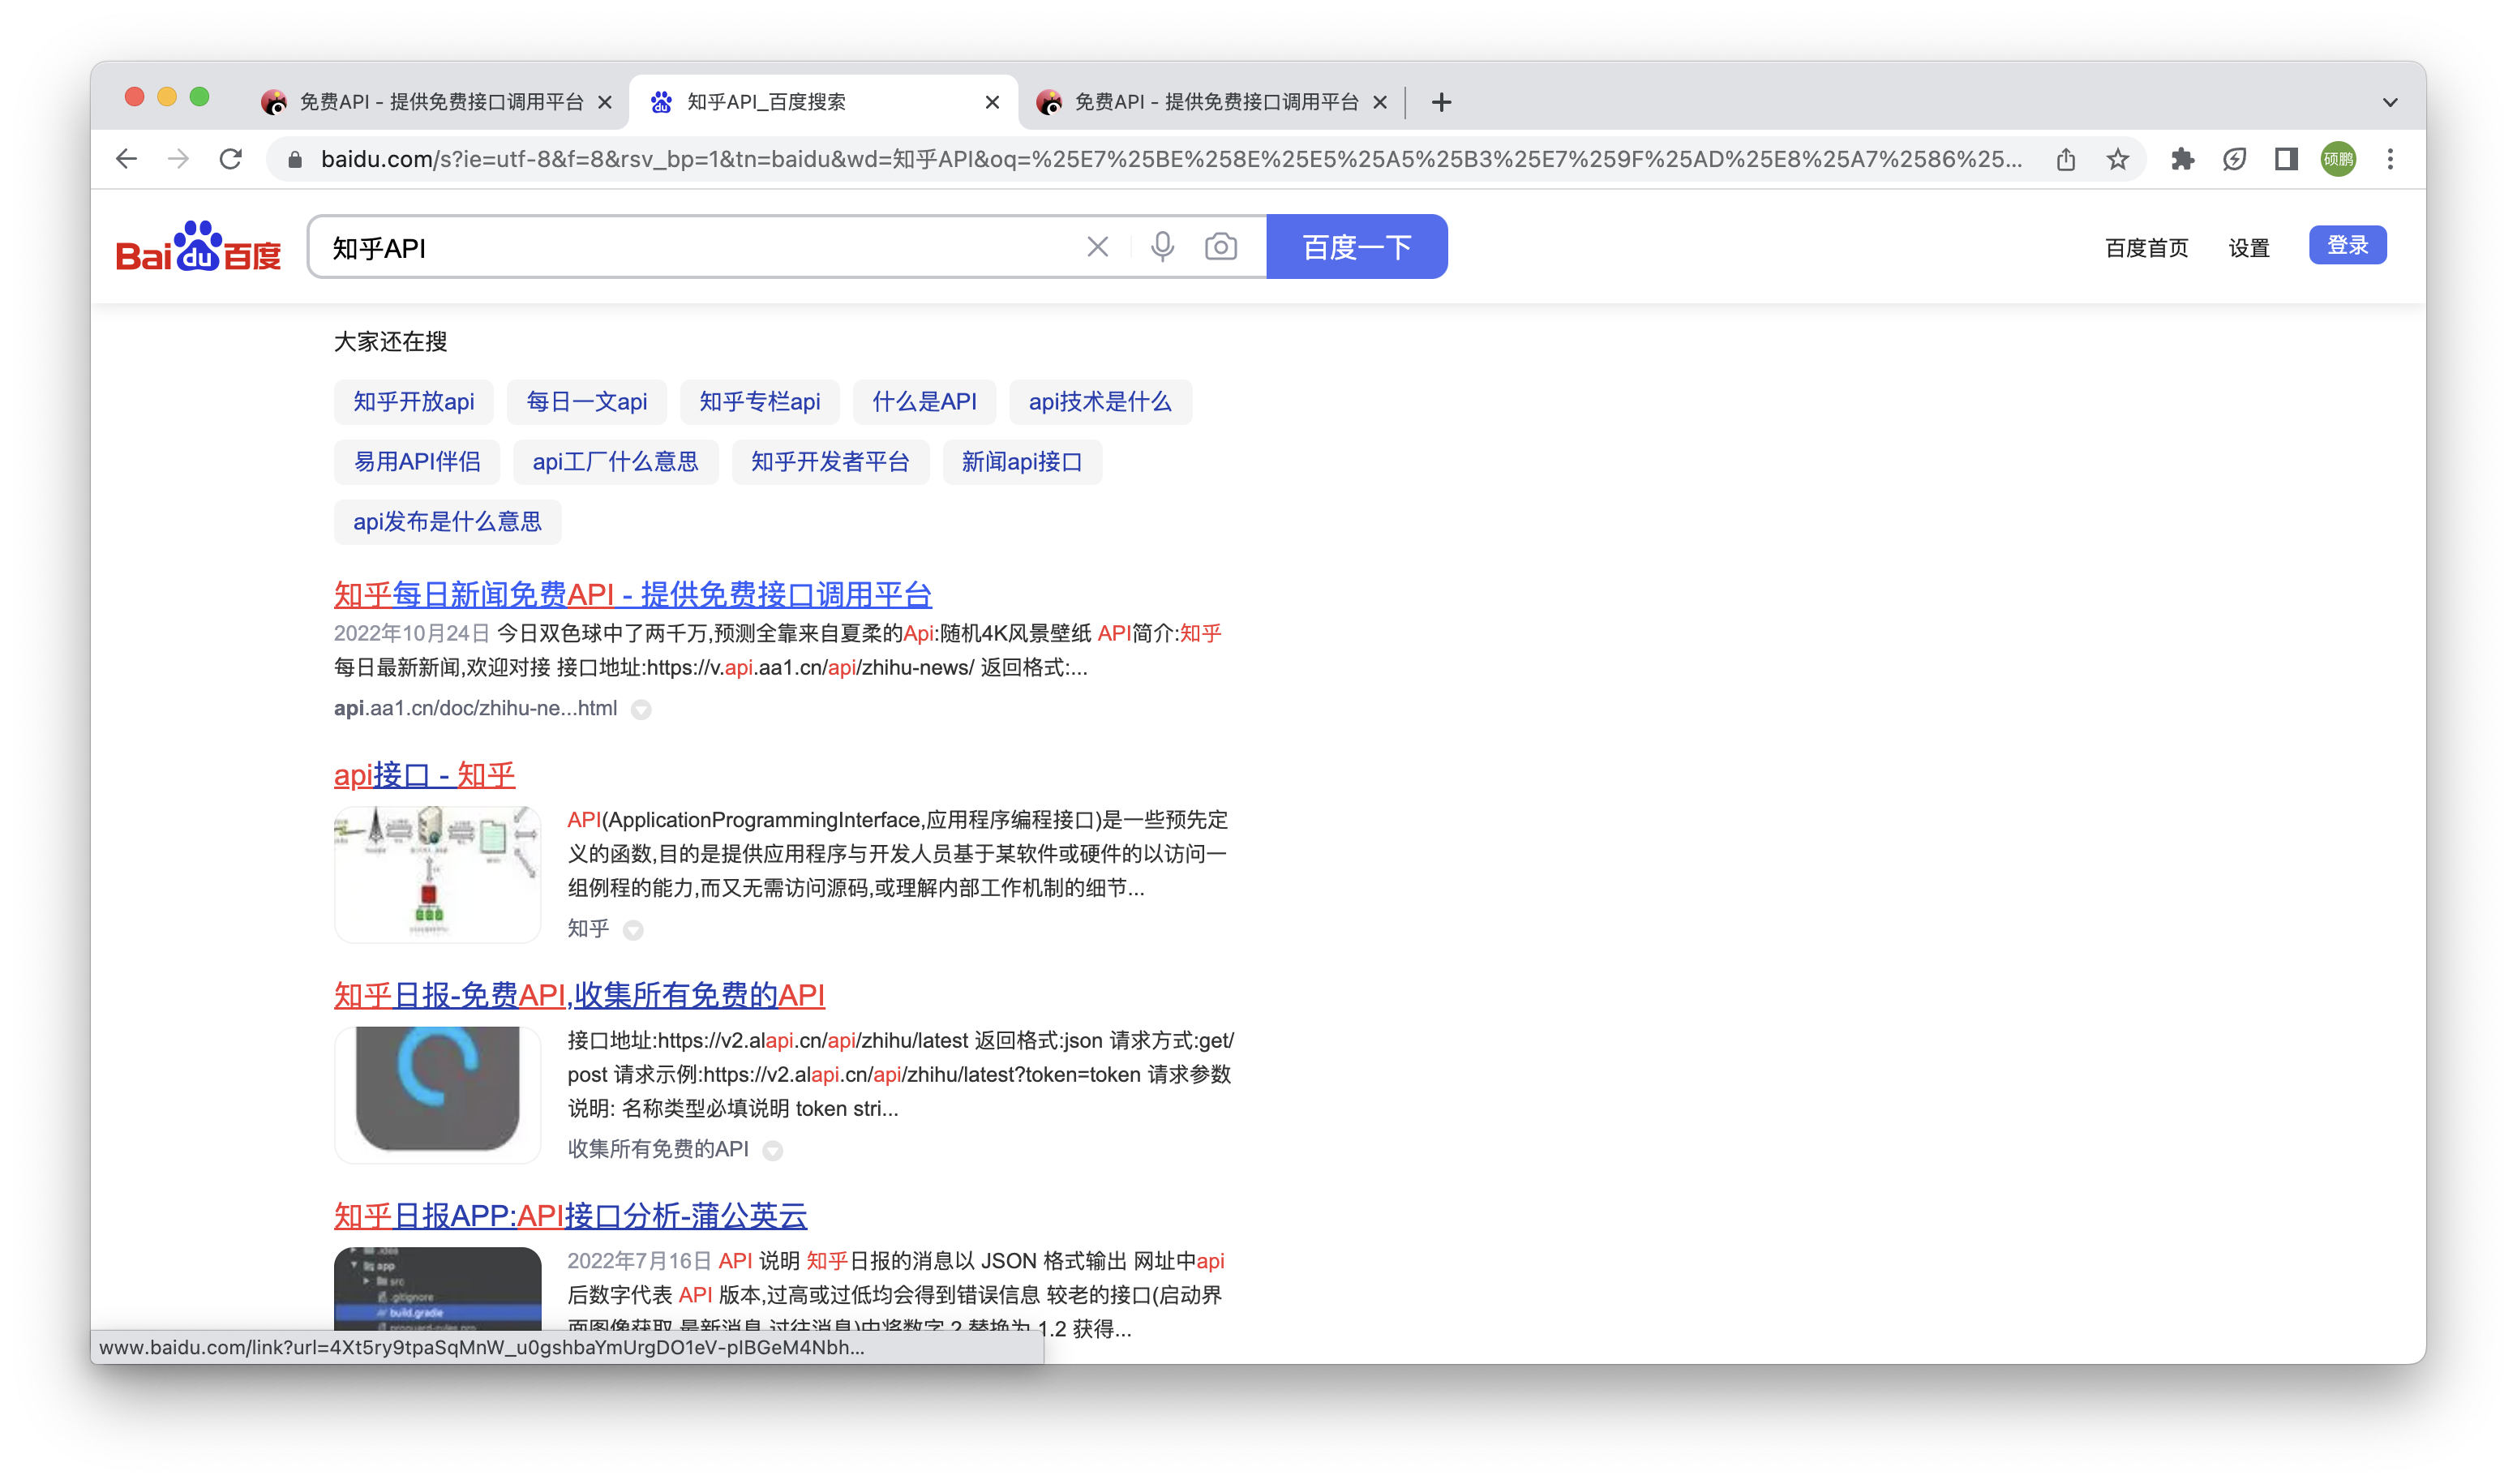The width and height of the screenshot is (2517, 1484).
Task: Close the first 免费API tab
Action: click(605, 102)
